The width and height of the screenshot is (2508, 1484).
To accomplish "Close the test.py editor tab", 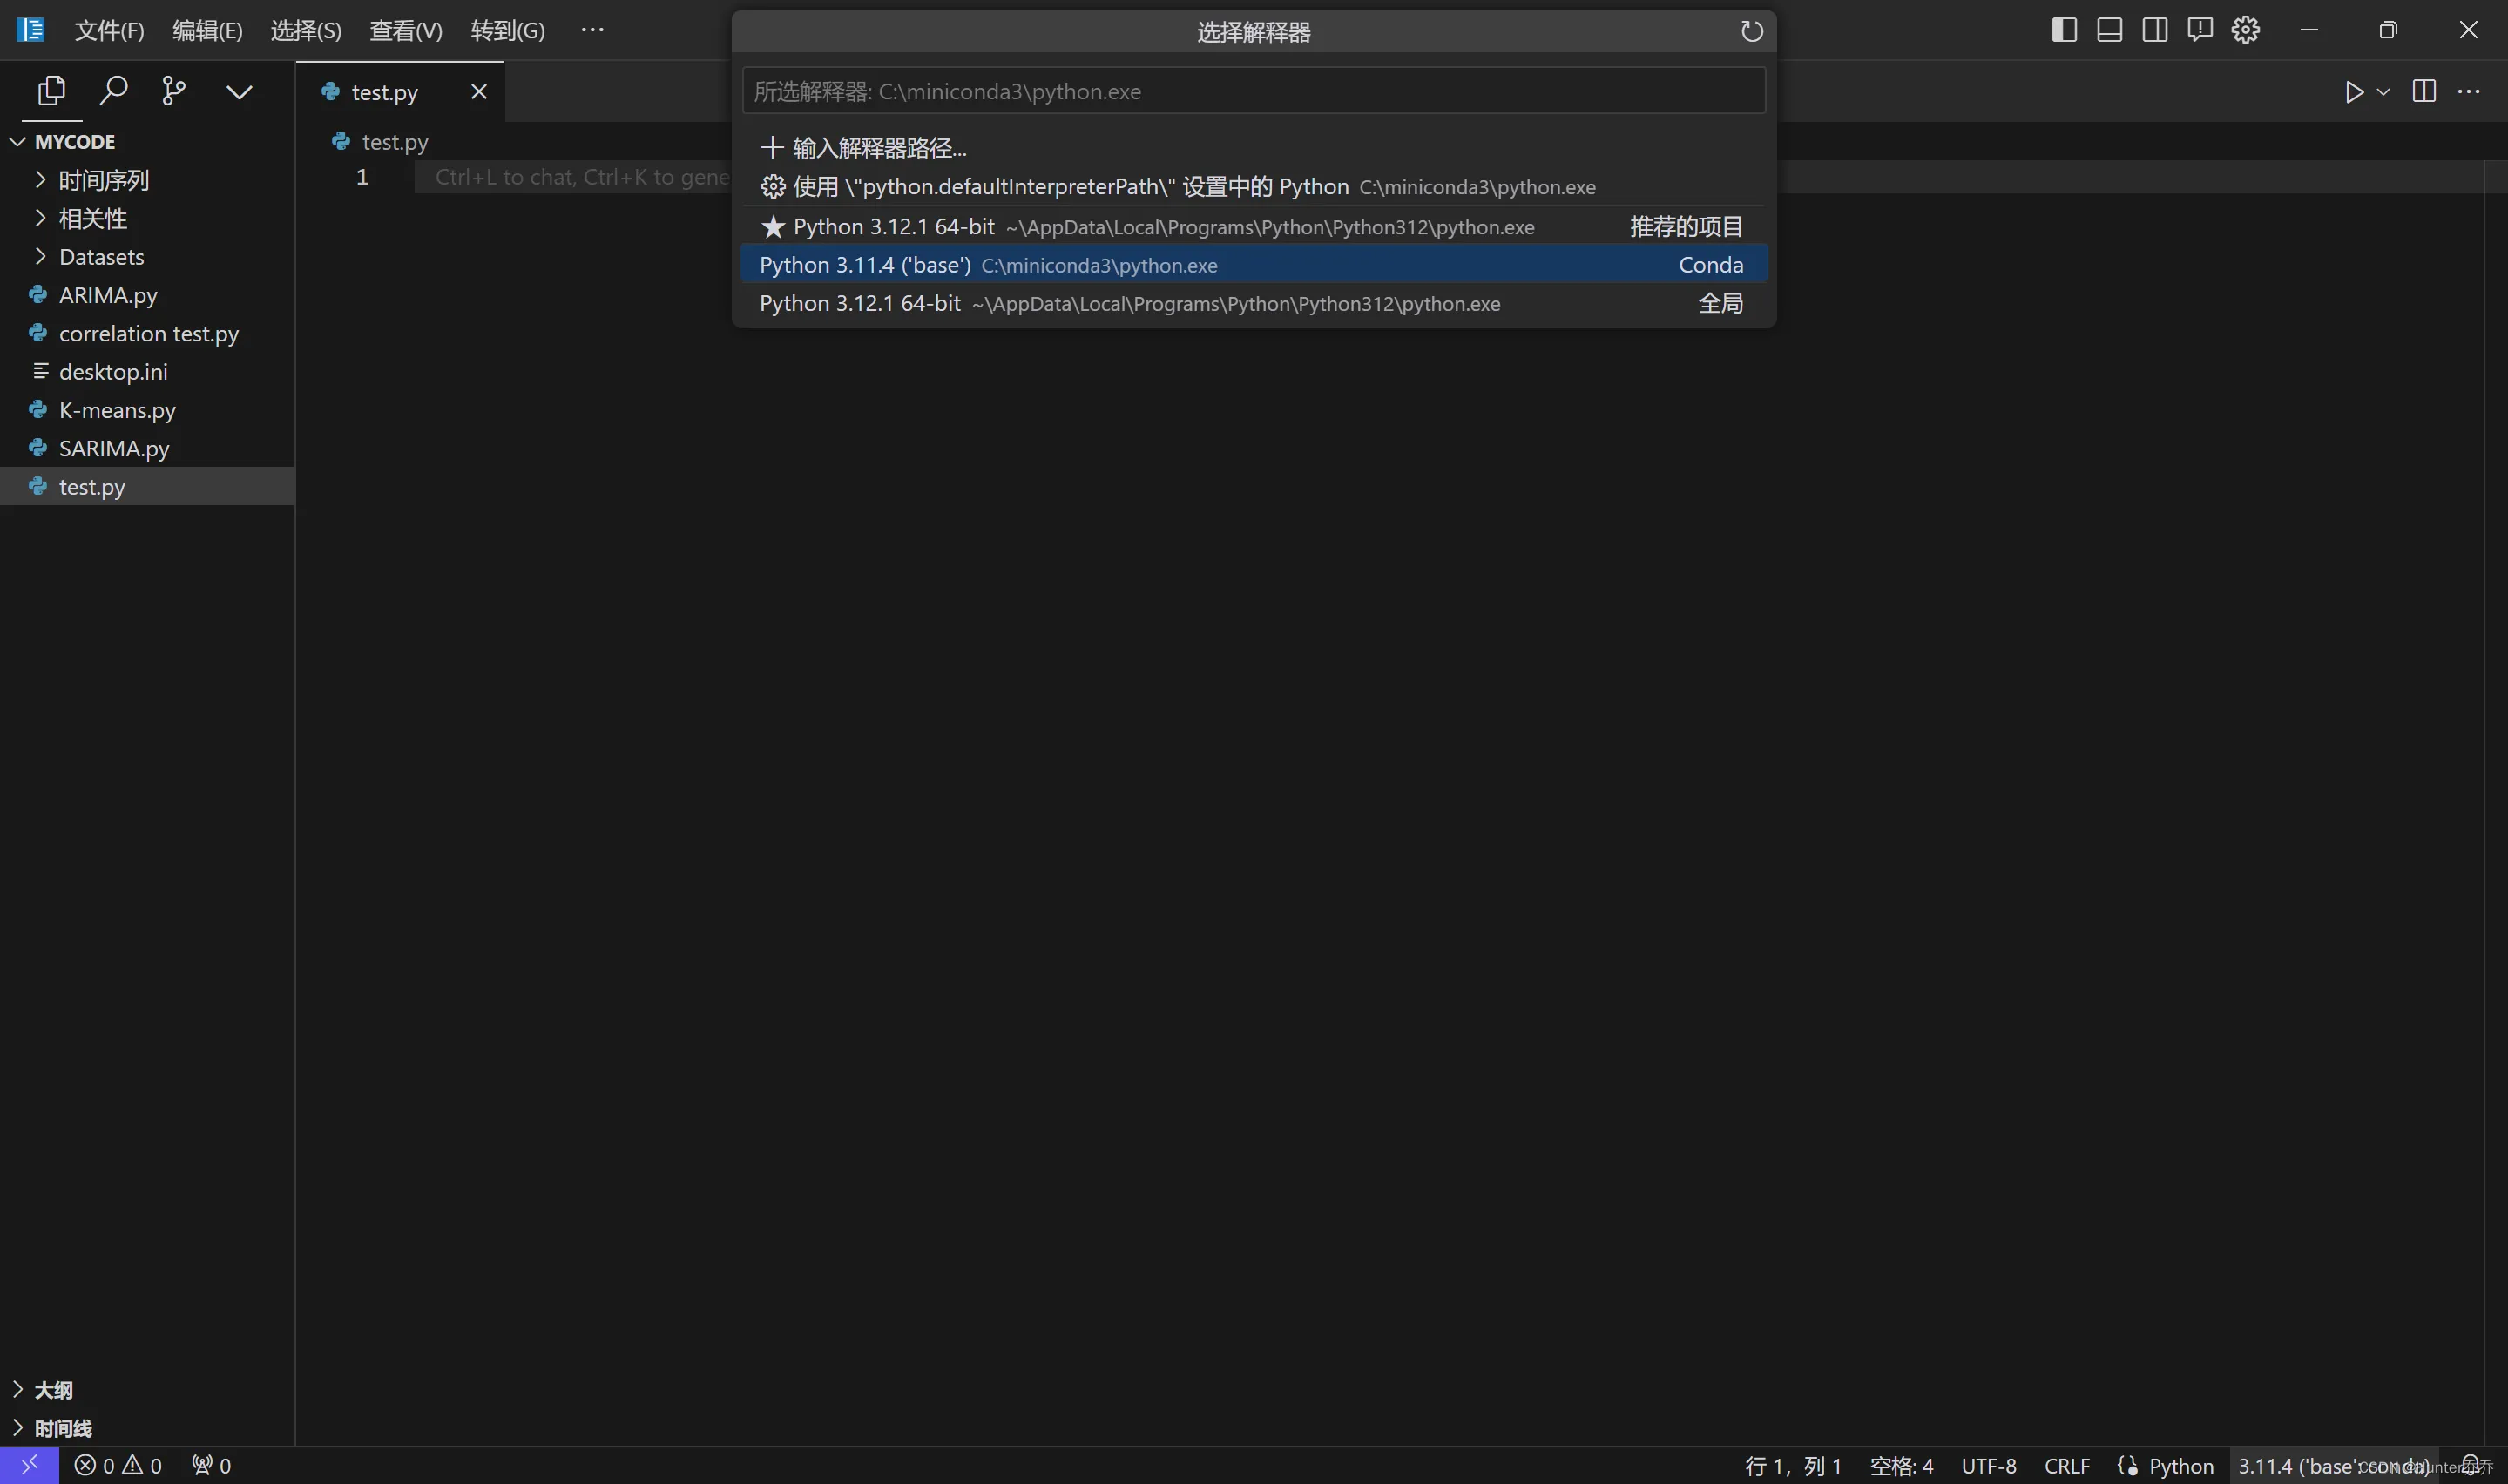I will click(x=479, y=92).
